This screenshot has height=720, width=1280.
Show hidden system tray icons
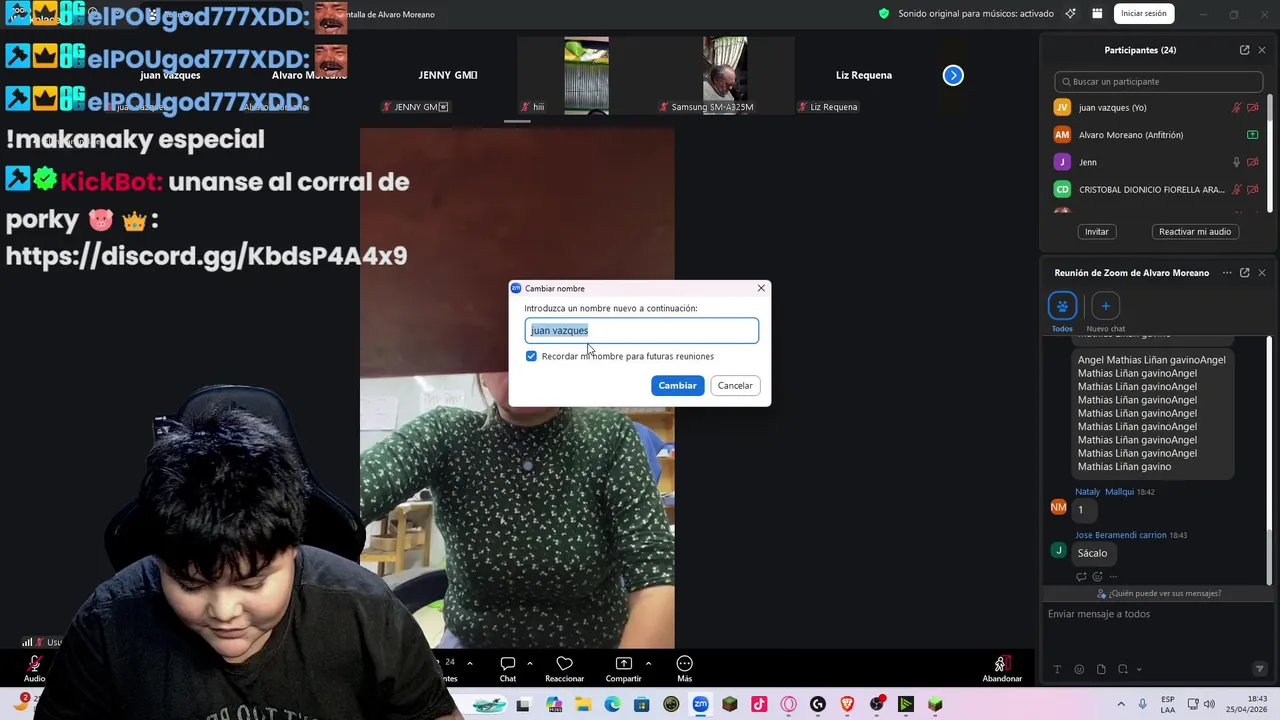point(1120,704)
